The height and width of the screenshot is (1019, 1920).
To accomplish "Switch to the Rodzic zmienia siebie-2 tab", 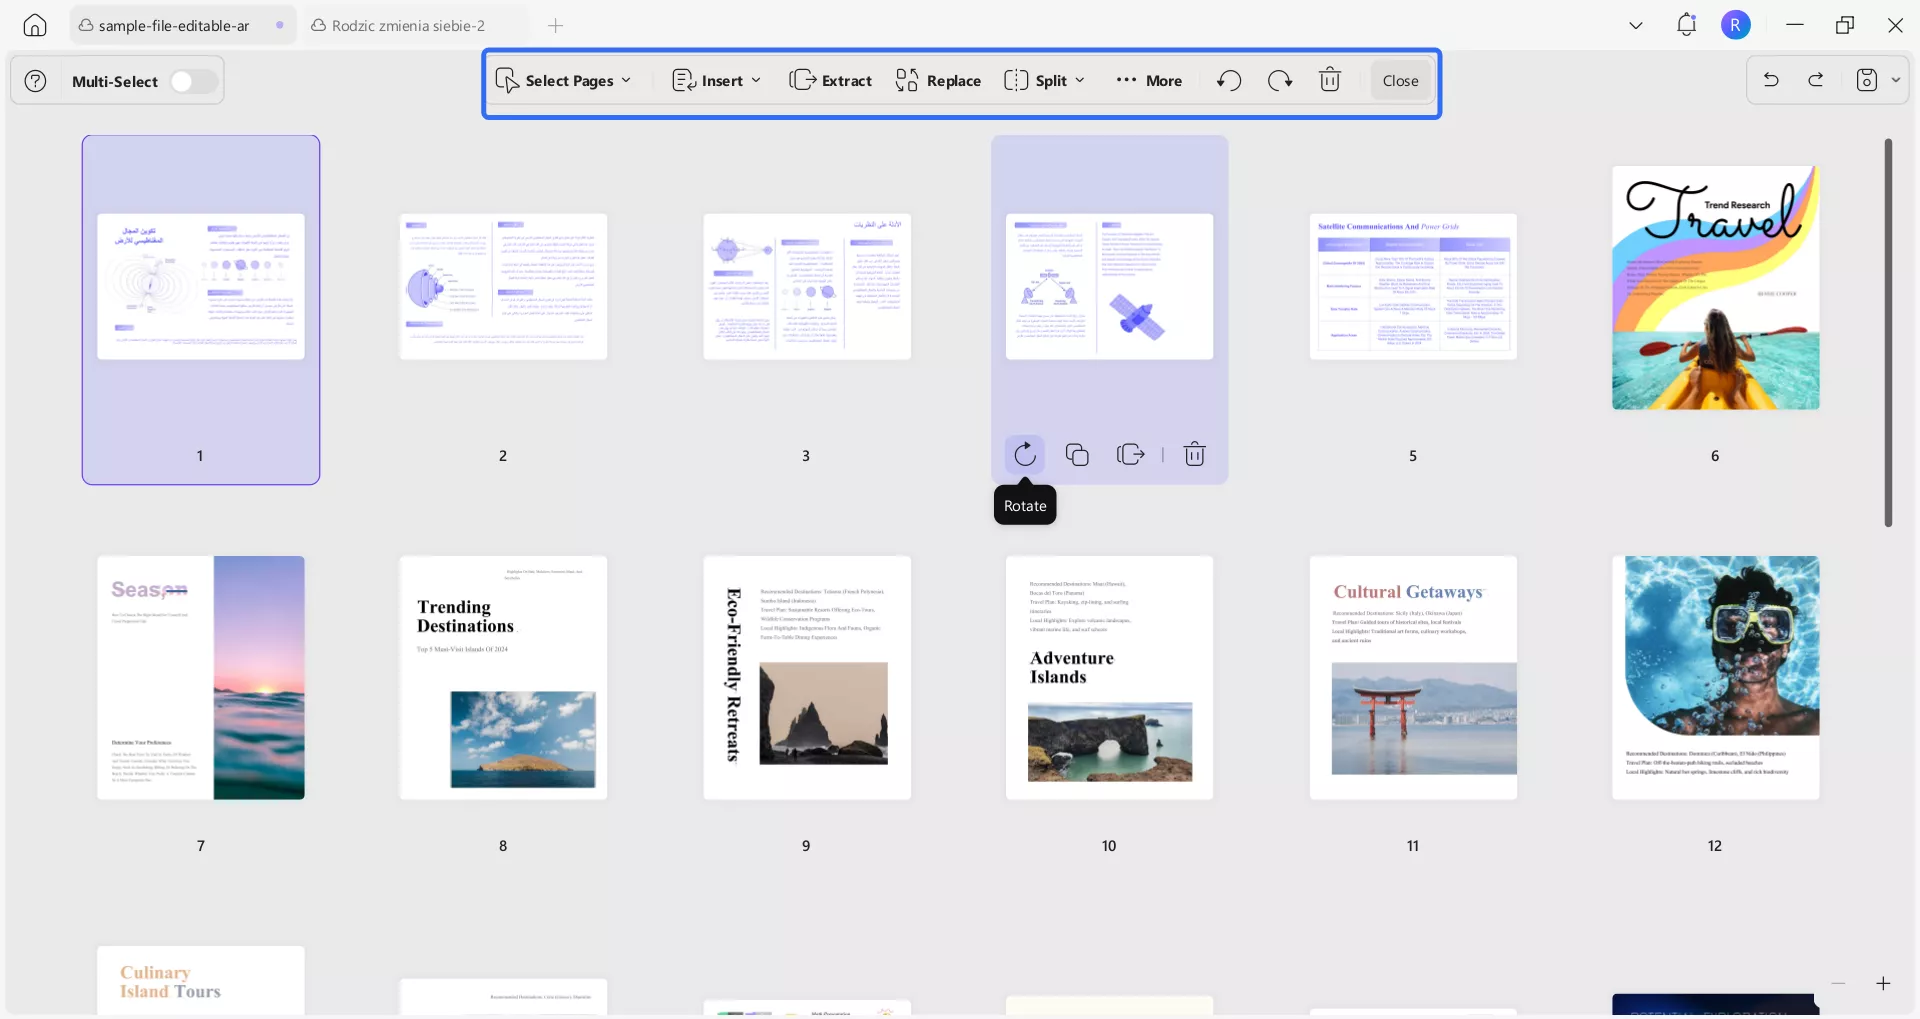I will pyautogui.click(x=409, y=25).
